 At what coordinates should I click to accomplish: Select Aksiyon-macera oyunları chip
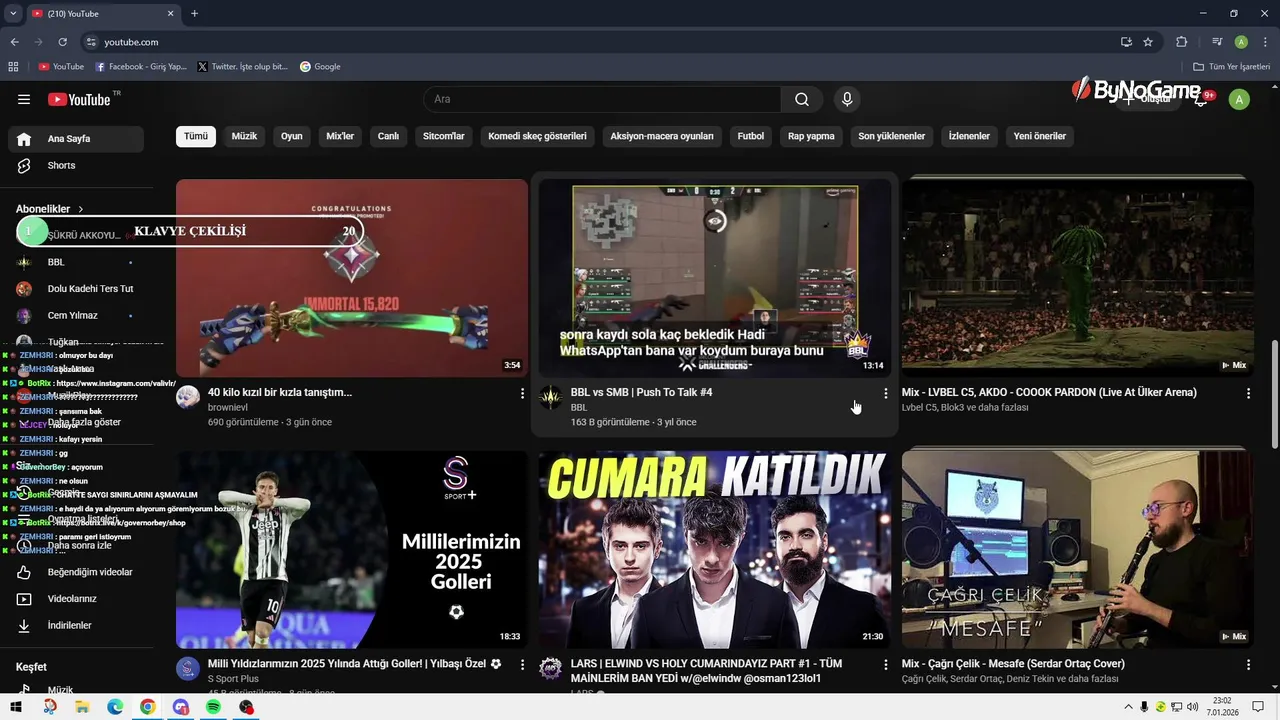(662, 136)
